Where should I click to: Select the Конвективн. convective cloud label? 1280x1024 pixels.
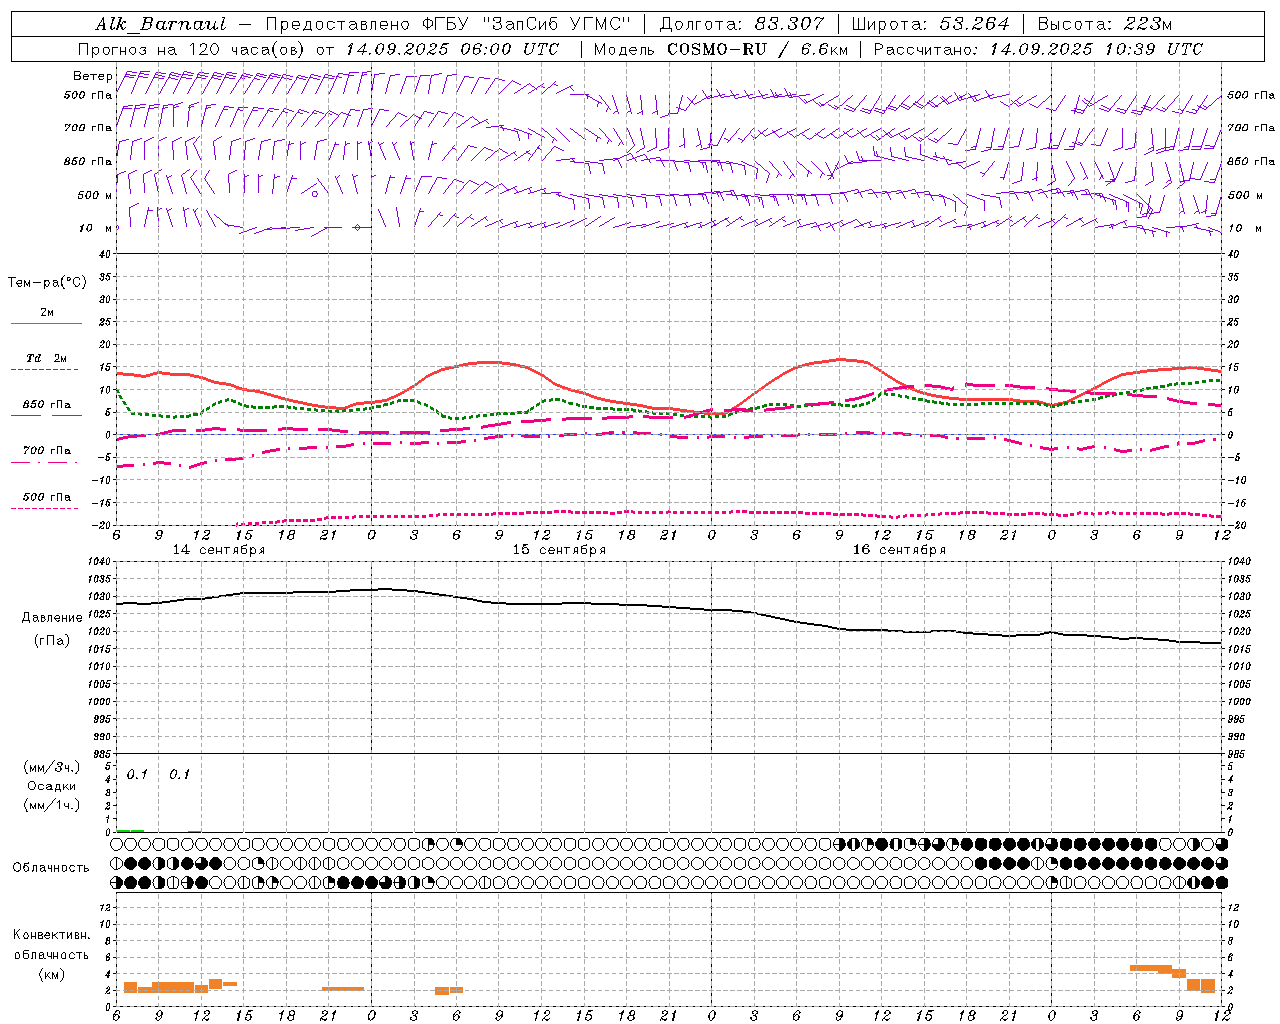point(52,935)
